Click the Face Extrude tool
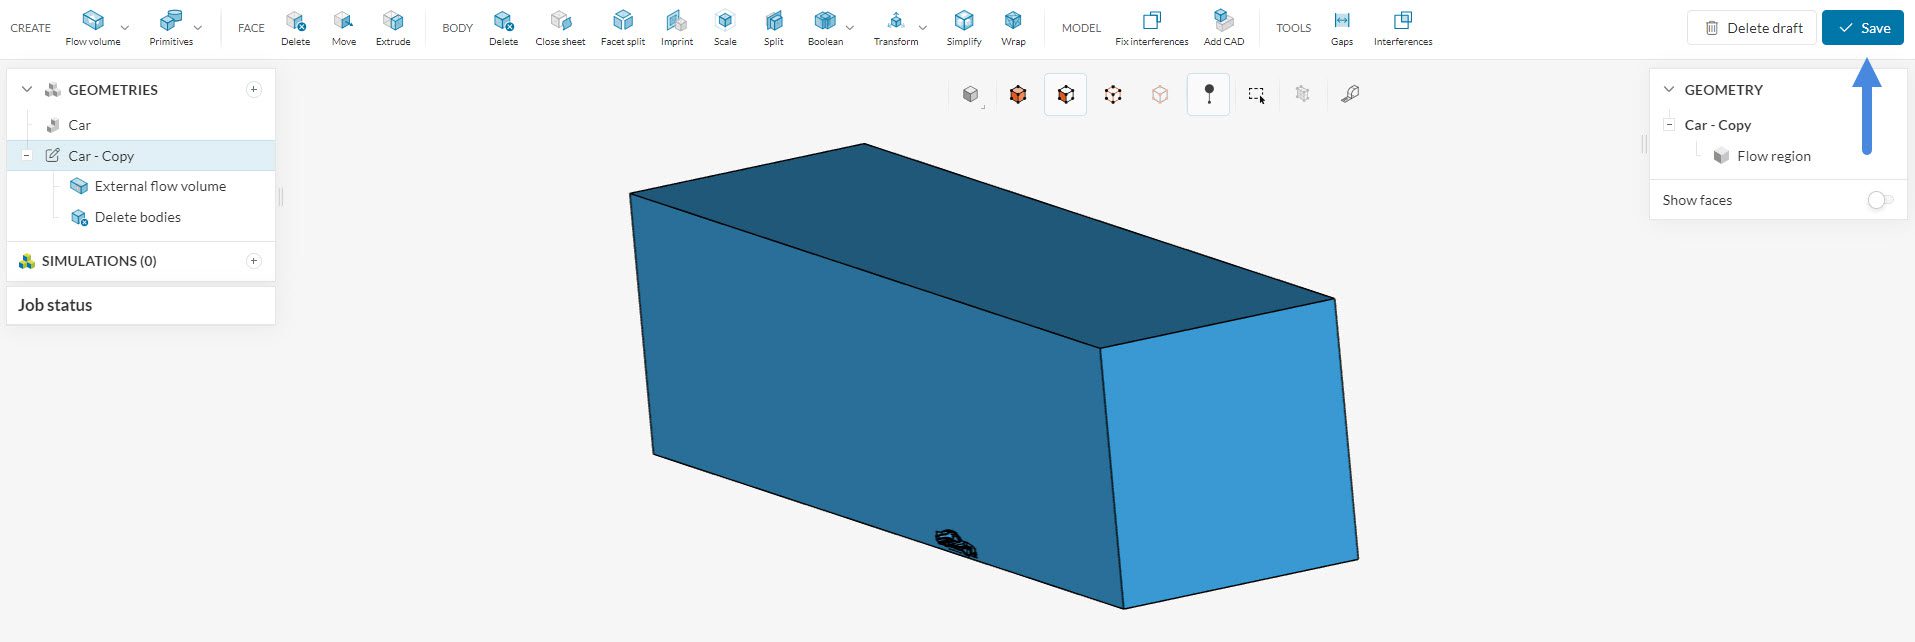 393,27
